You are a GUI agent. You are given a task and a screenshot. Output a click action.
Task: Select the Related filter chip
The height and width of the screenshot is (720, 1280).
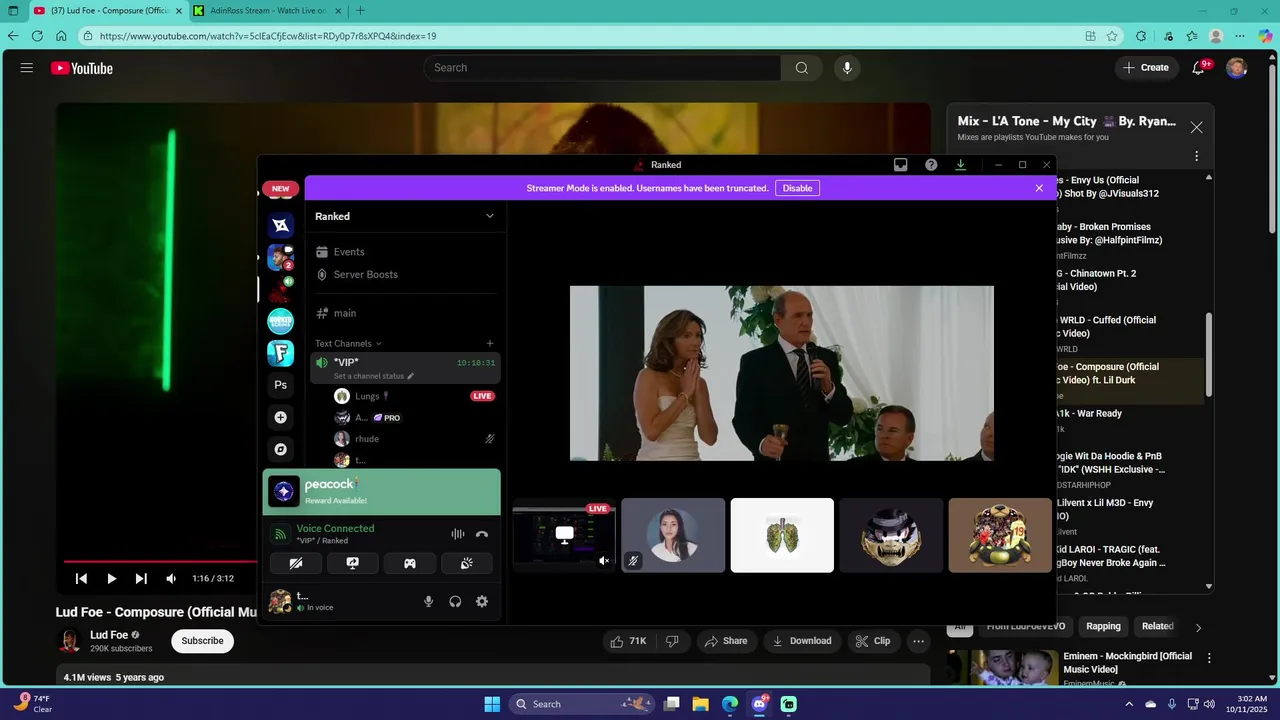(1157, 626)
